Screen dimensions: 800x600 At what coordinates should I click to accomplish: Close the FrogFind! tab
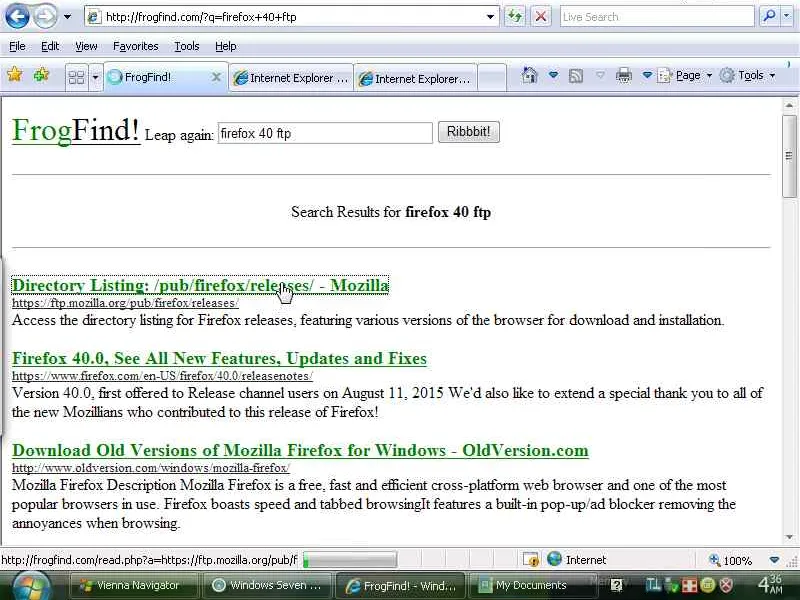click(216, 77)
